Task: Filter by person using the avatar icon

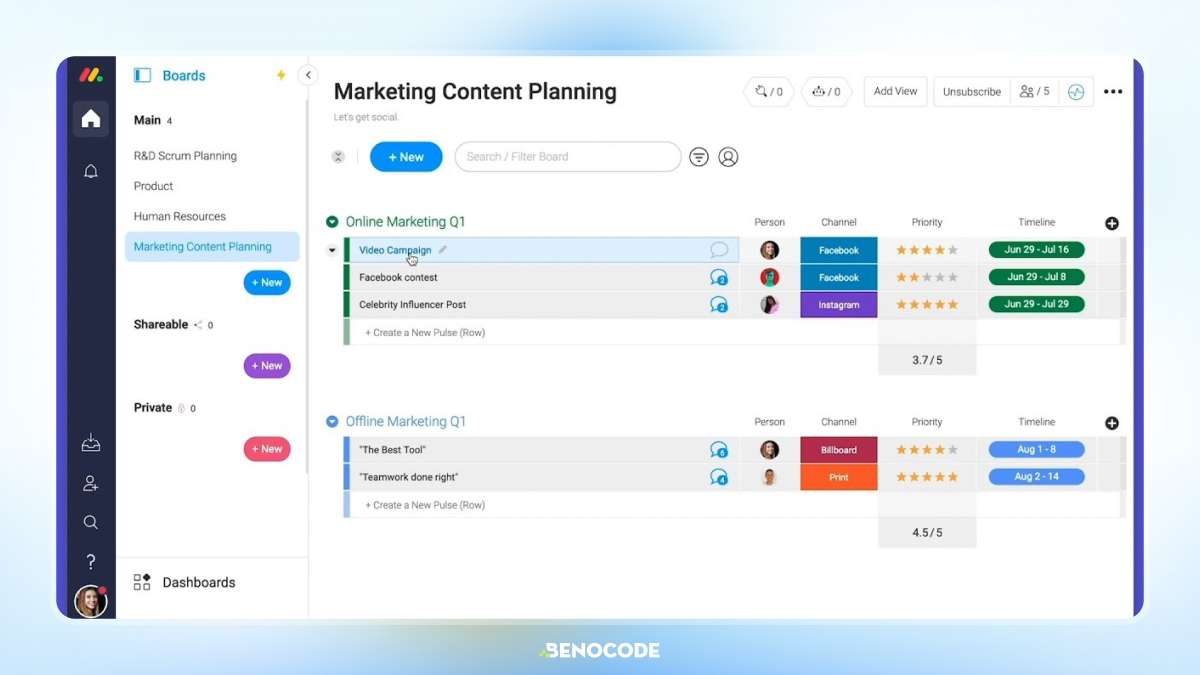Action: tap(728, 157)
